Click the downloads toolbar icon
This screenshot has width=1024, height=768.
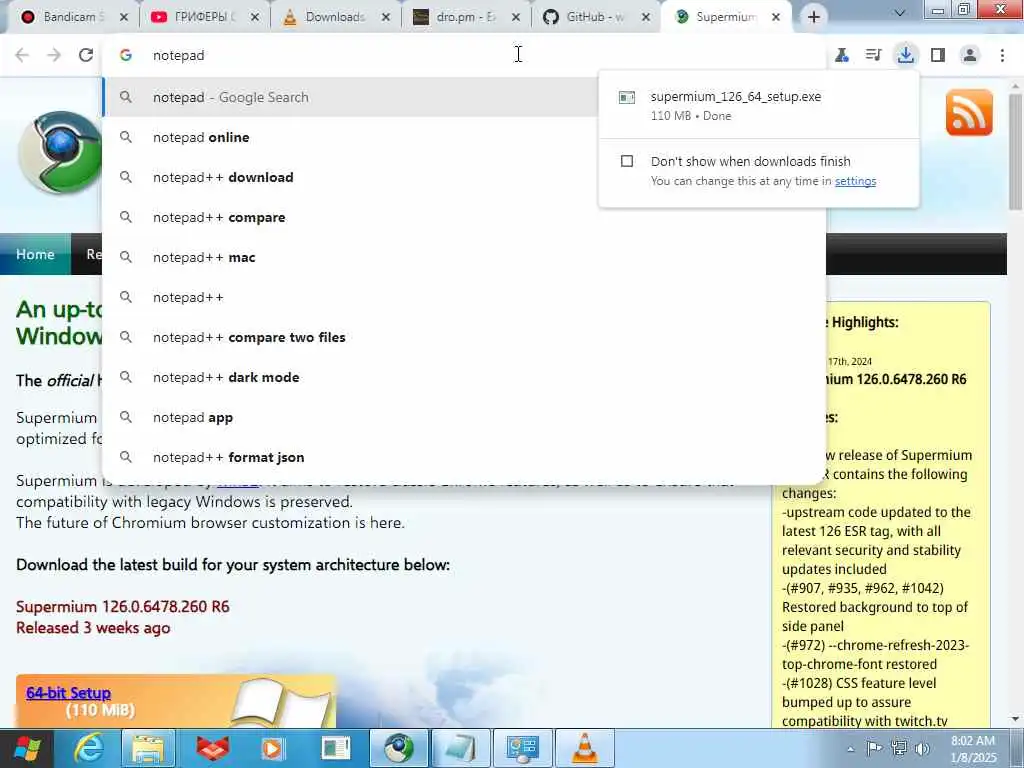click(905, 55)
